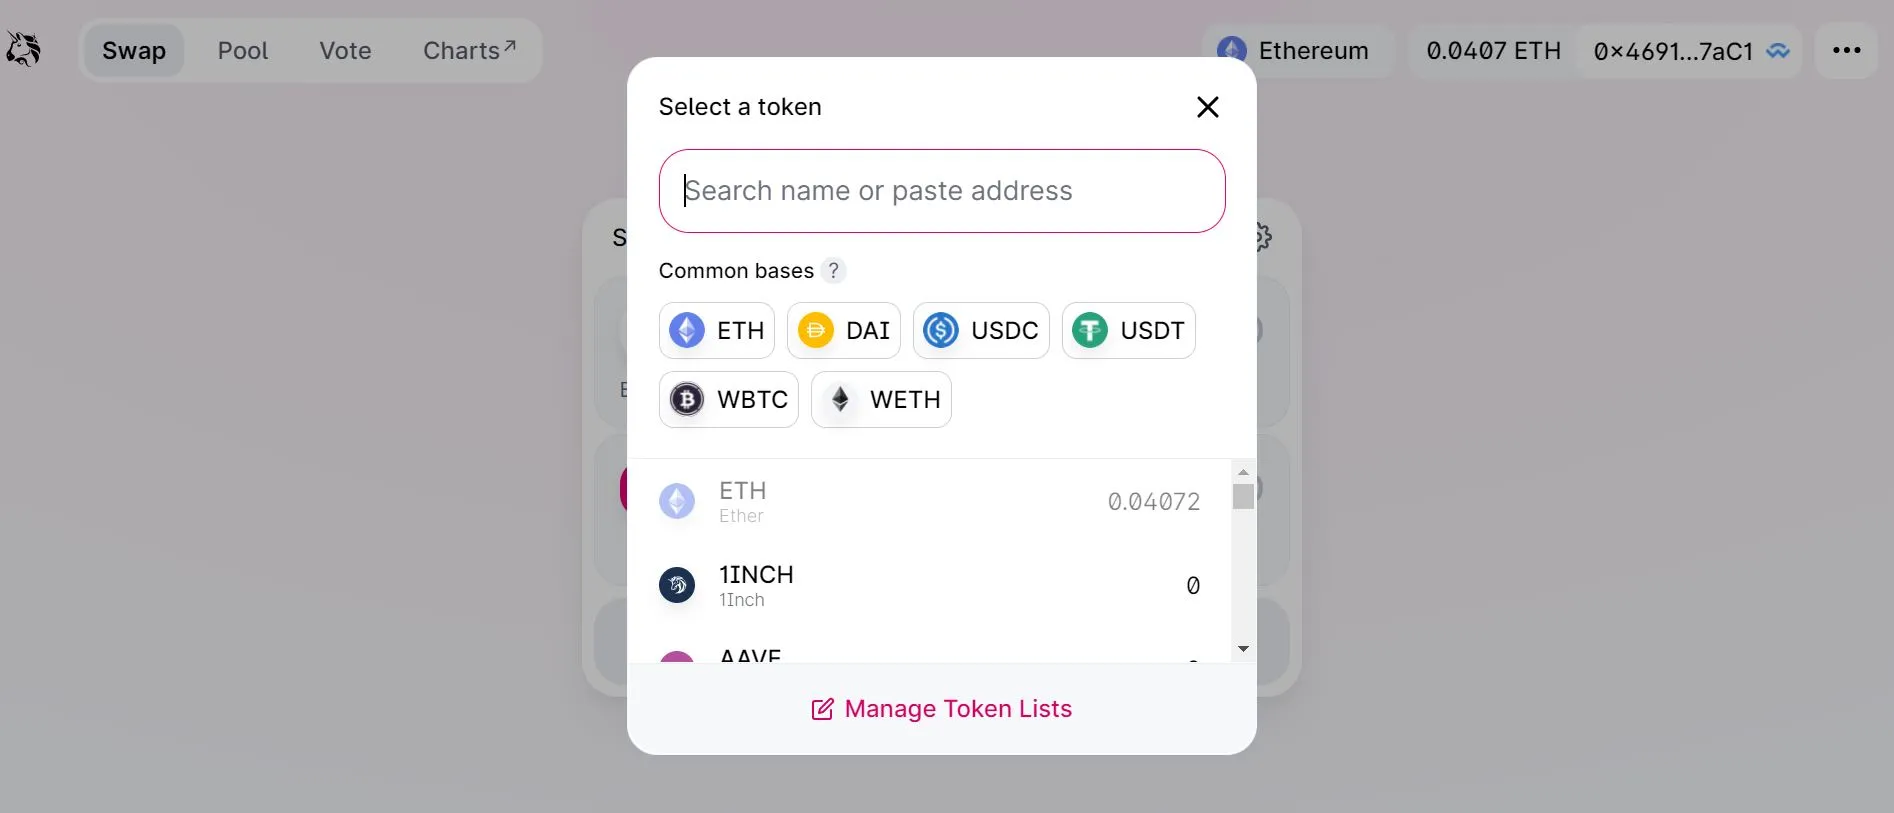Switch to the Vote tab
The image size is (1894, 813).
[x=345, y=51]
